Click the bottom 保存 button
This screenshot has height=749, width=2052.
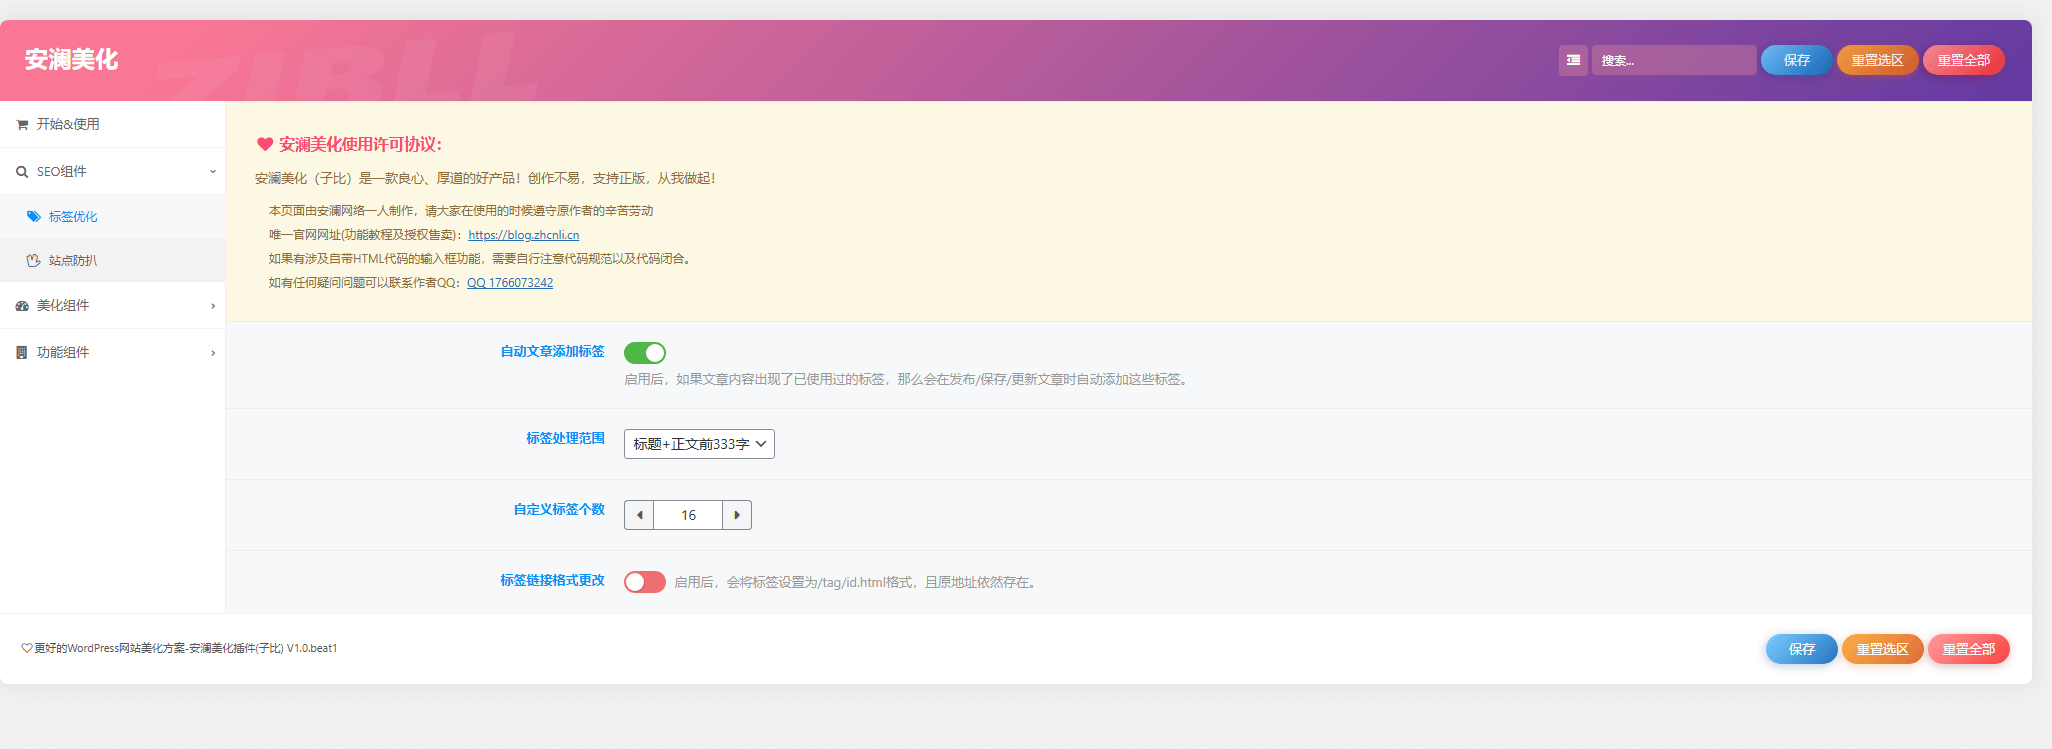point(1802,649)
